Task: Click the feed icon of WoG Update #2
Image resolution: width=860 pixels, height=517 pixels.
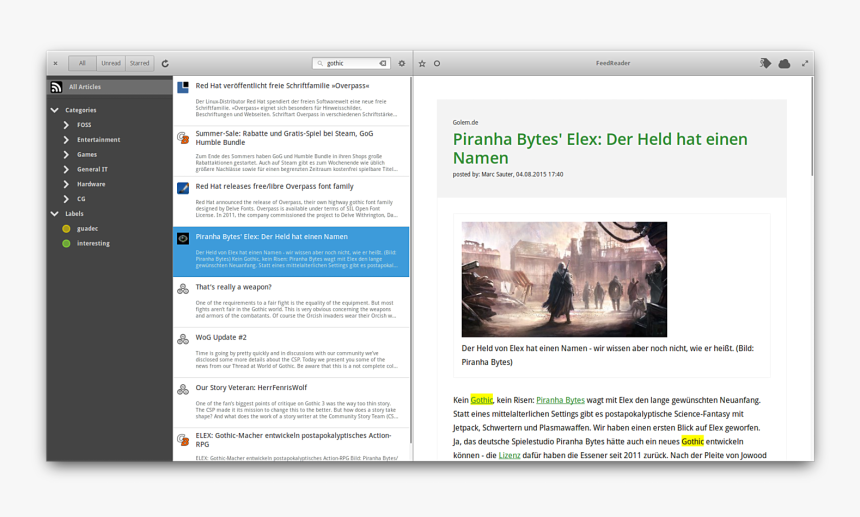Action: (183, 339)
